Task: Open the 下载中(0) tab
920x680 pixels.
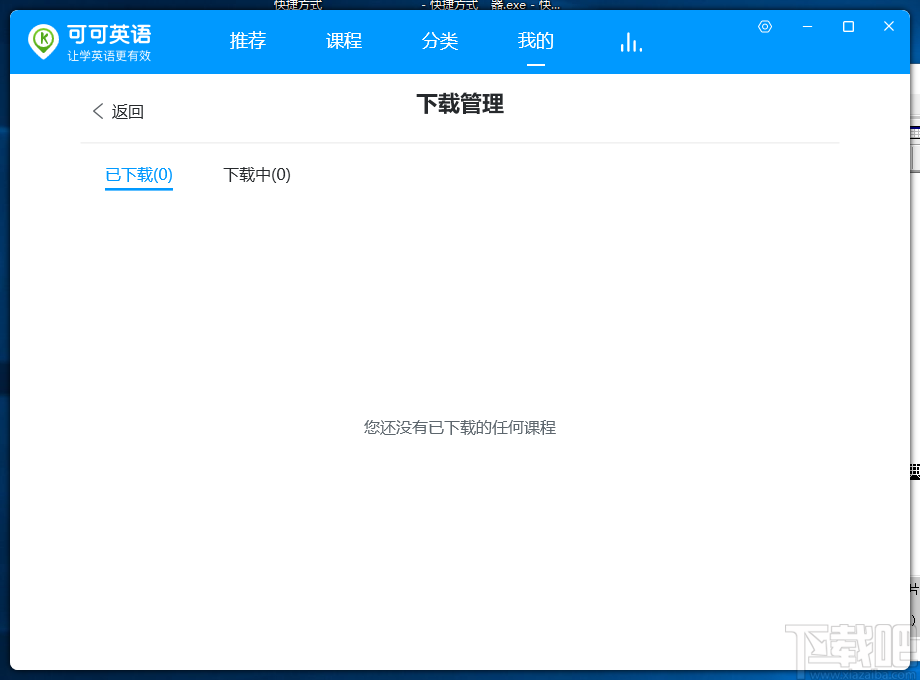Action: tap(256, 174)
